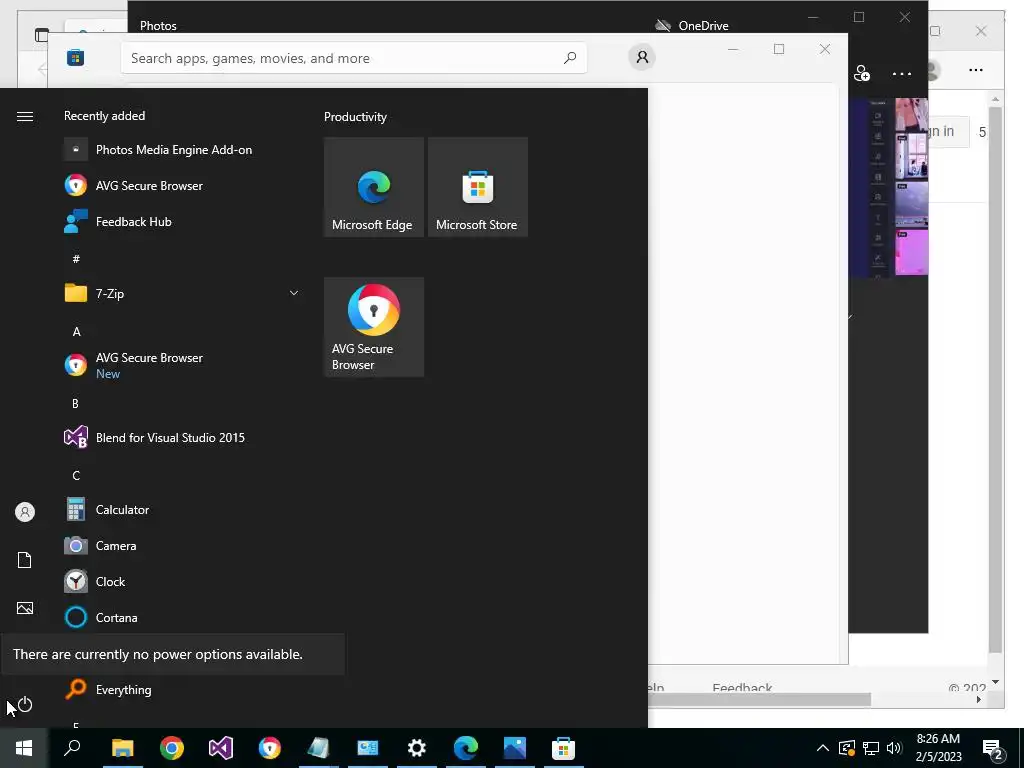
Task: Click the Microsoft Store home logo
Action: coord(75,58)
